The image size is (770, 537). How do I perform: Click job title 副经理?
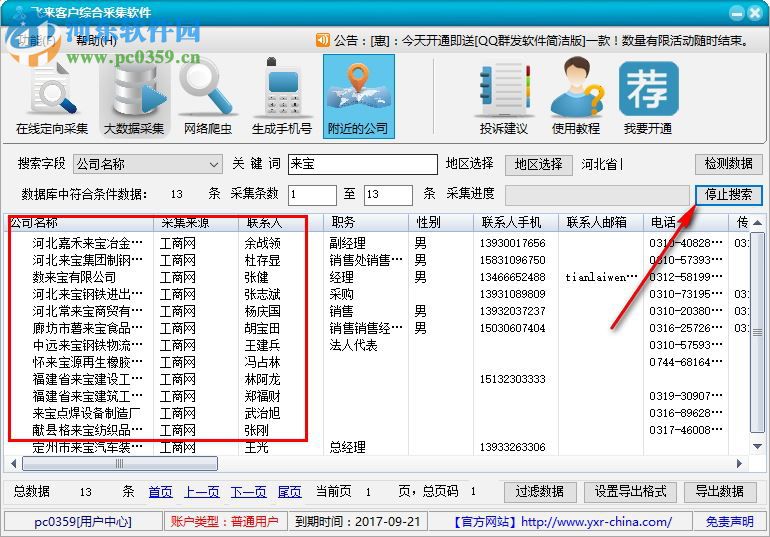(x=347, y=243)
